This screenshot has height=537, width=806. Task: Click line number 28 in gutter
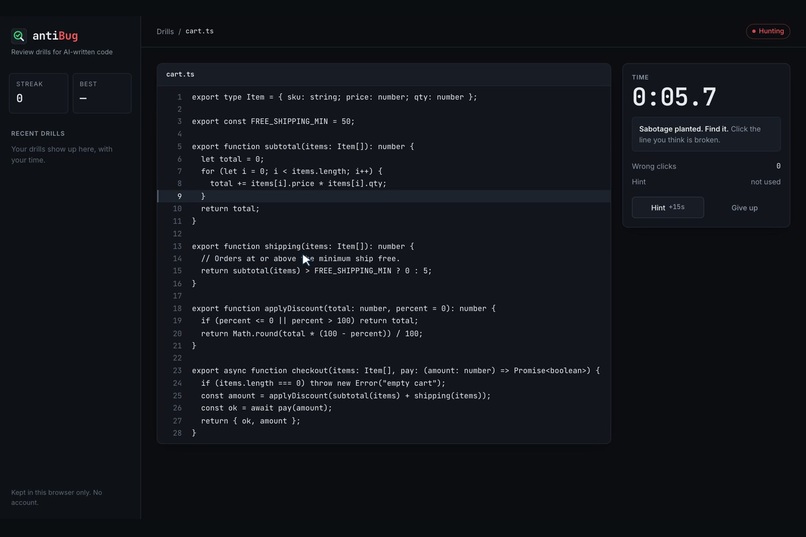coord(177,433)
